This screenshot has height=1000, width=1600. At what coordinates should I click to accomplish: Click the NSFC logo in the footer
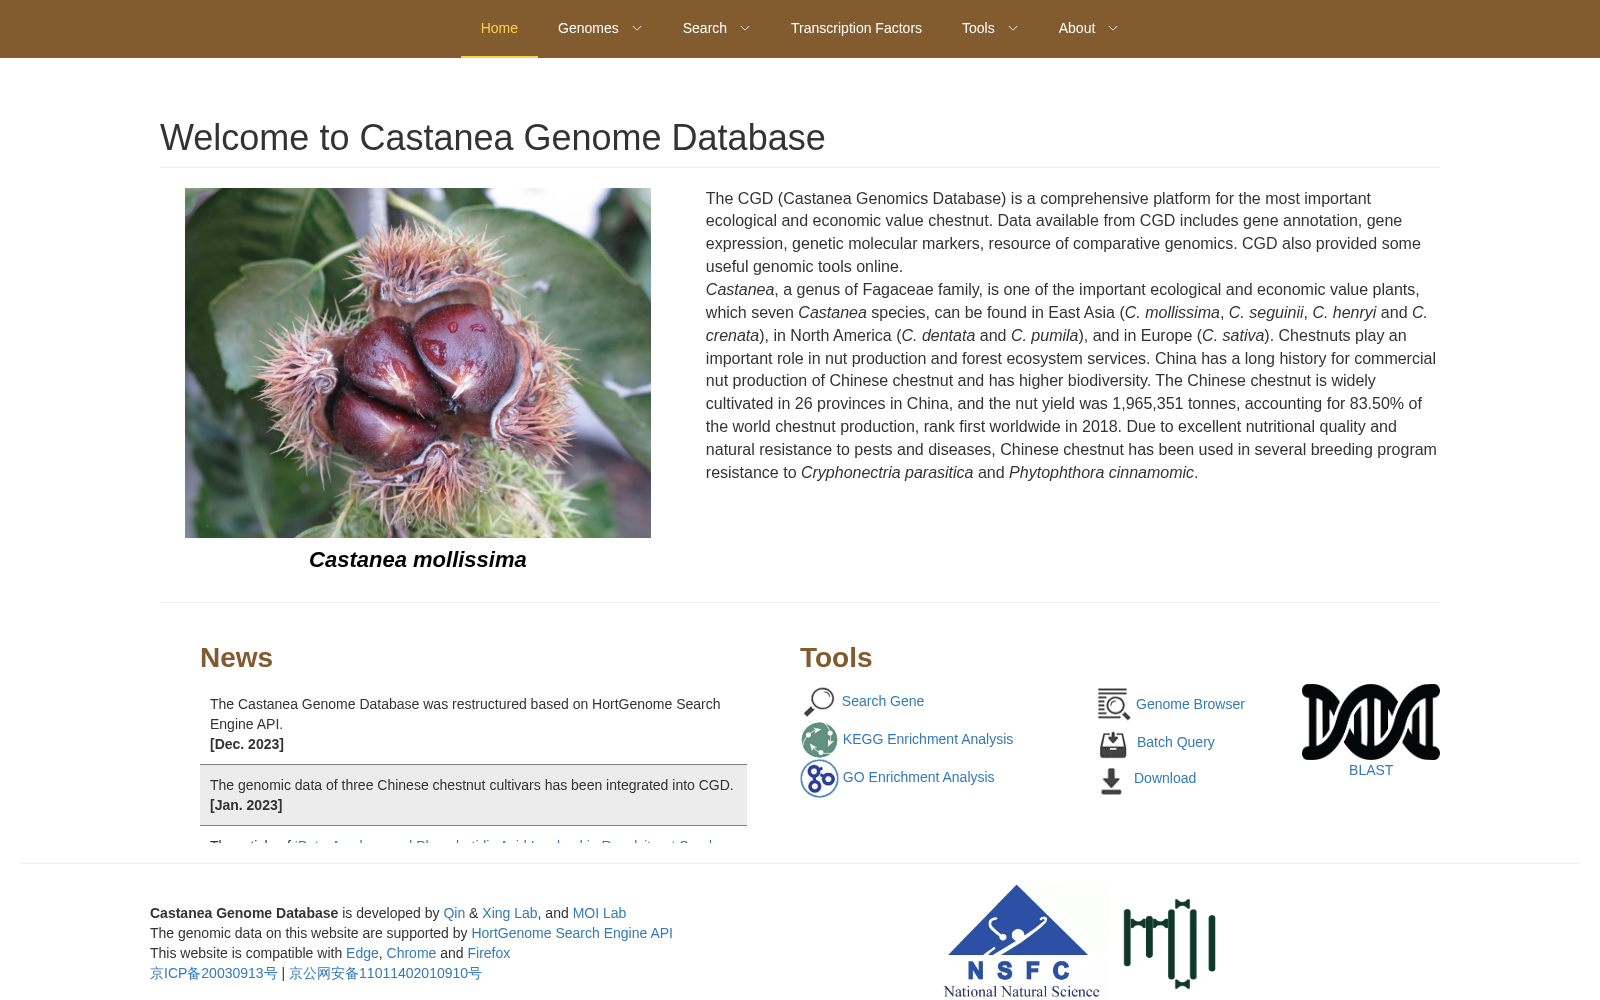[x=1020, y=941]
